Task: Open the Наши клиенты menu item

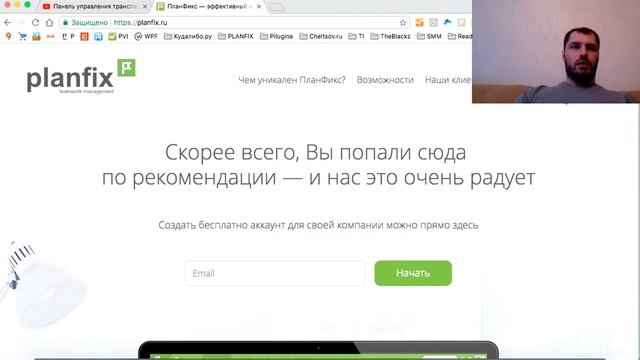Action: 448,80
